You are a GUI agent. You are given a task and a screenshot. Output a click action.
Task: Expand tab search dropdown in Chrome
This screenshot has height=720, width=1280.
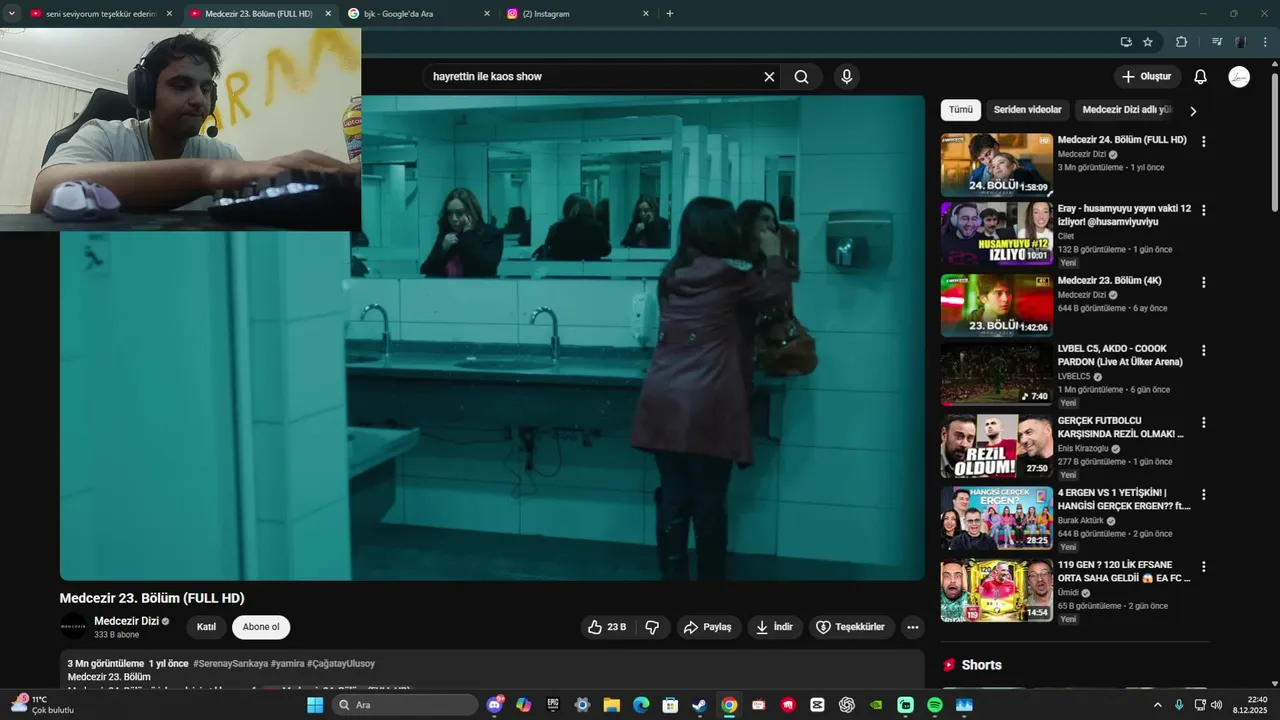[12, 14]
